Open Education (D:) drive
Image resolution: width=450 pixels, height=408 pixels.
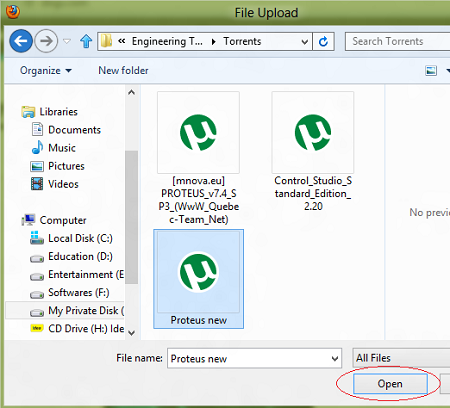point(80,256)
